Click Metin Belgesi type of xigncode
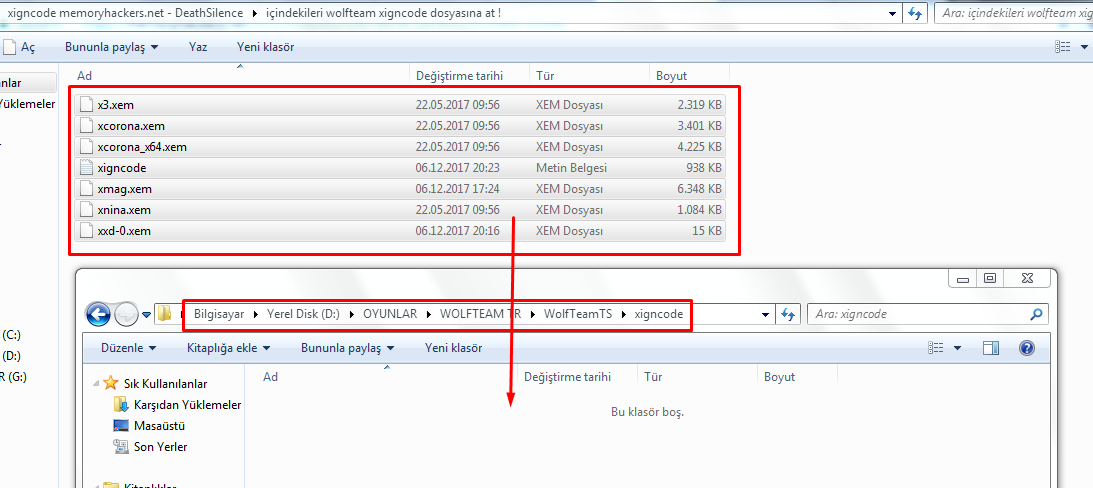The height and width of the screenshot is (488, 1093). [572, 168]
